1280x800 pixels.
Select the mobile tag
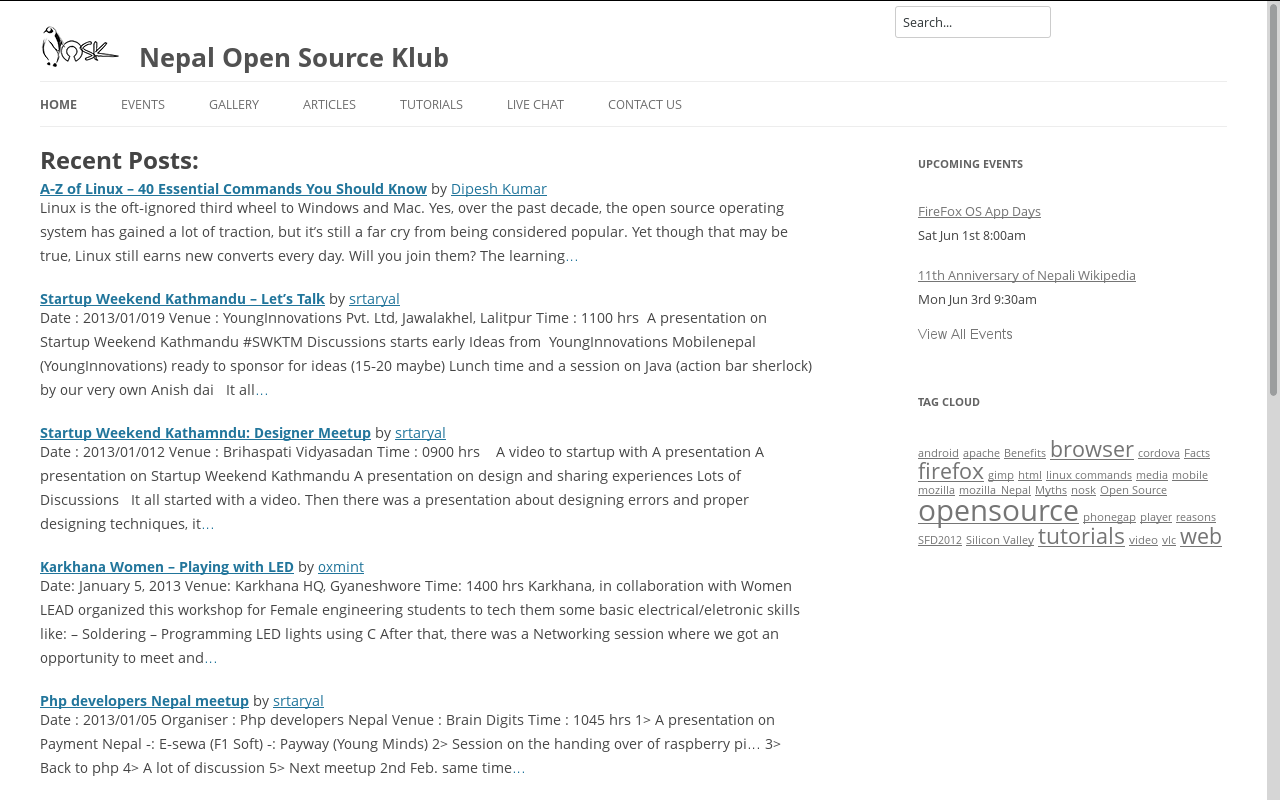click(1190, 475)
